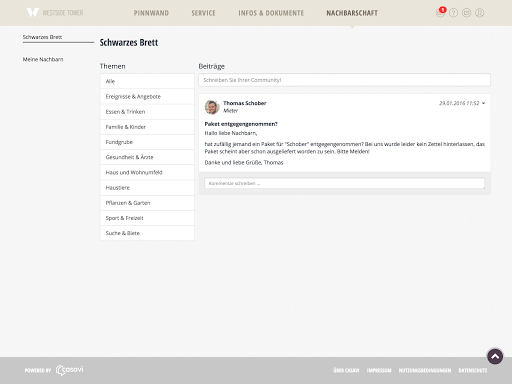Expand the post options dropdown arrow
512x384 pixels.
point(483,103)
